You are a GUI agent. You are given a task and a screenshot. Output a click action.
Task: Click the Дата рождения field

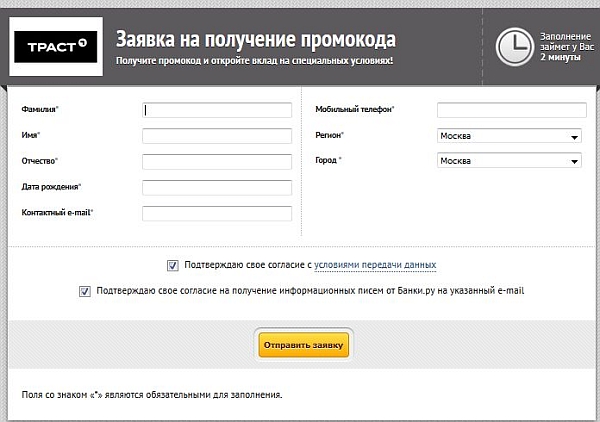tap(217, 187)
